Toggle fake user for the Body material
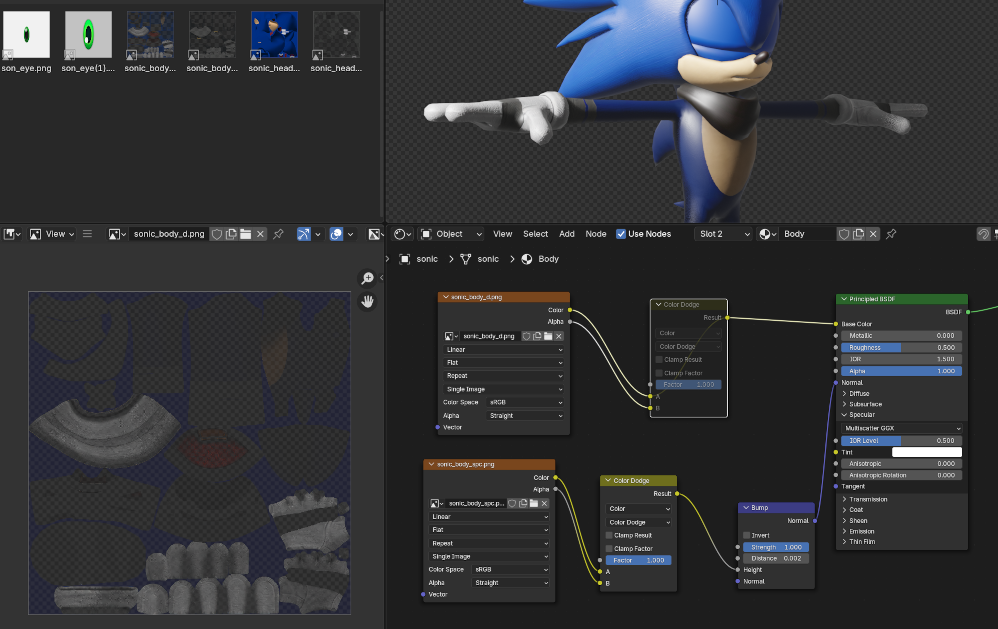 click(844, 234)
